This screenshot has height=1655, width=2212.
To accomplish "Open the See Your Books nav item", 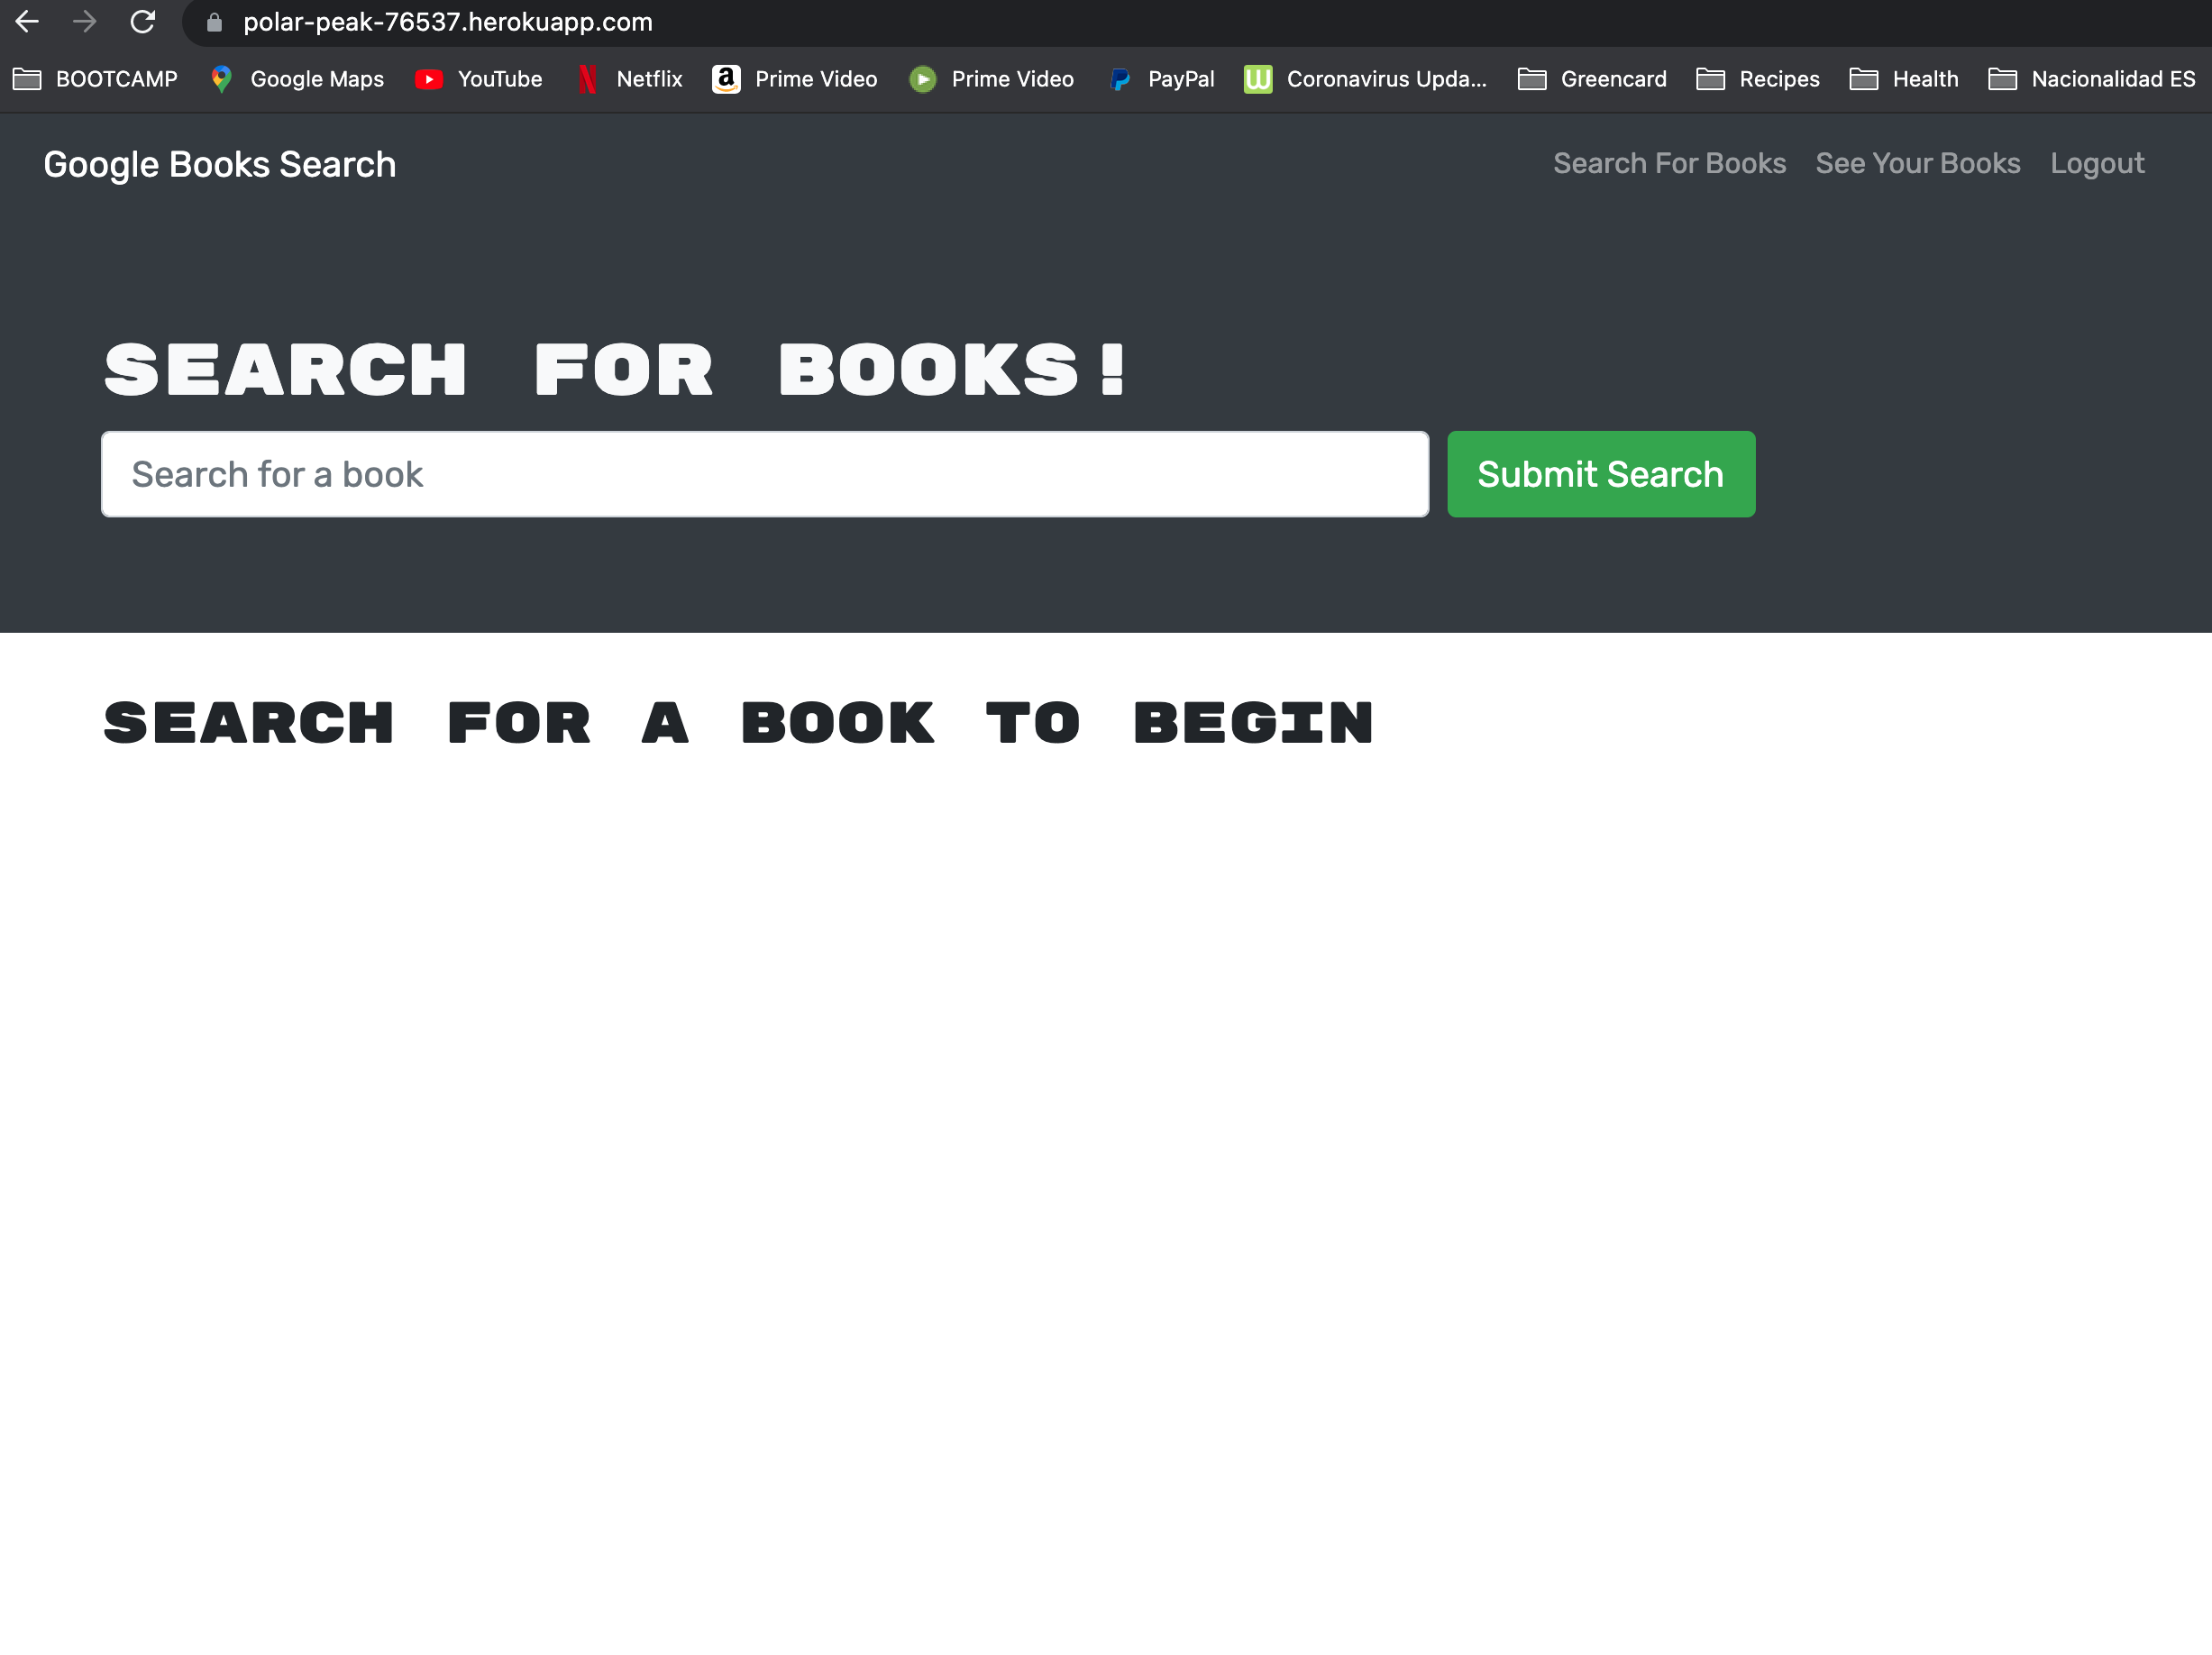I will pyautogui.click(x=1917, y=163).
